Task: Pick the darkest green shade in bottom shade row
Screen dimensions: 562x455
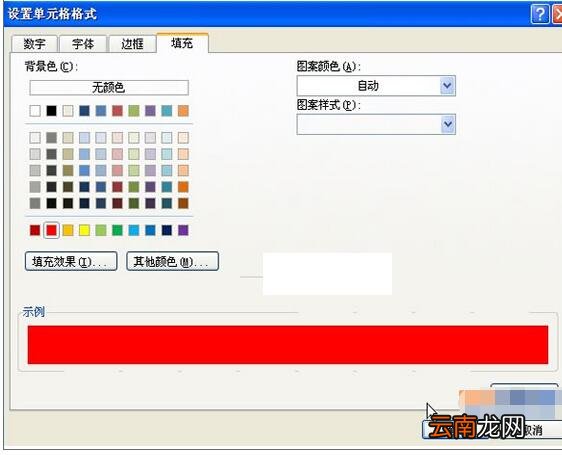Action: point(134,203)
